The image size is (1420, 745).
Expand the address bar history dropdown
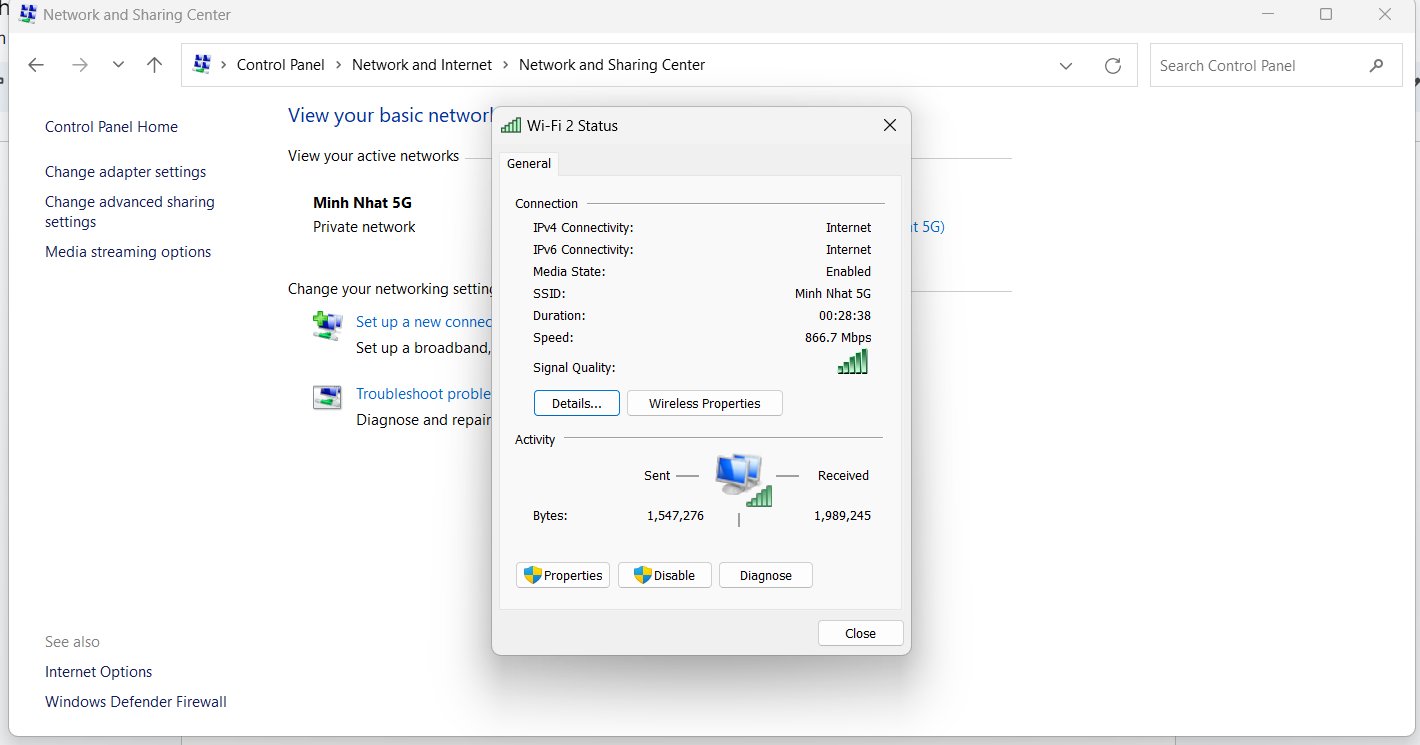point(1066,66)
